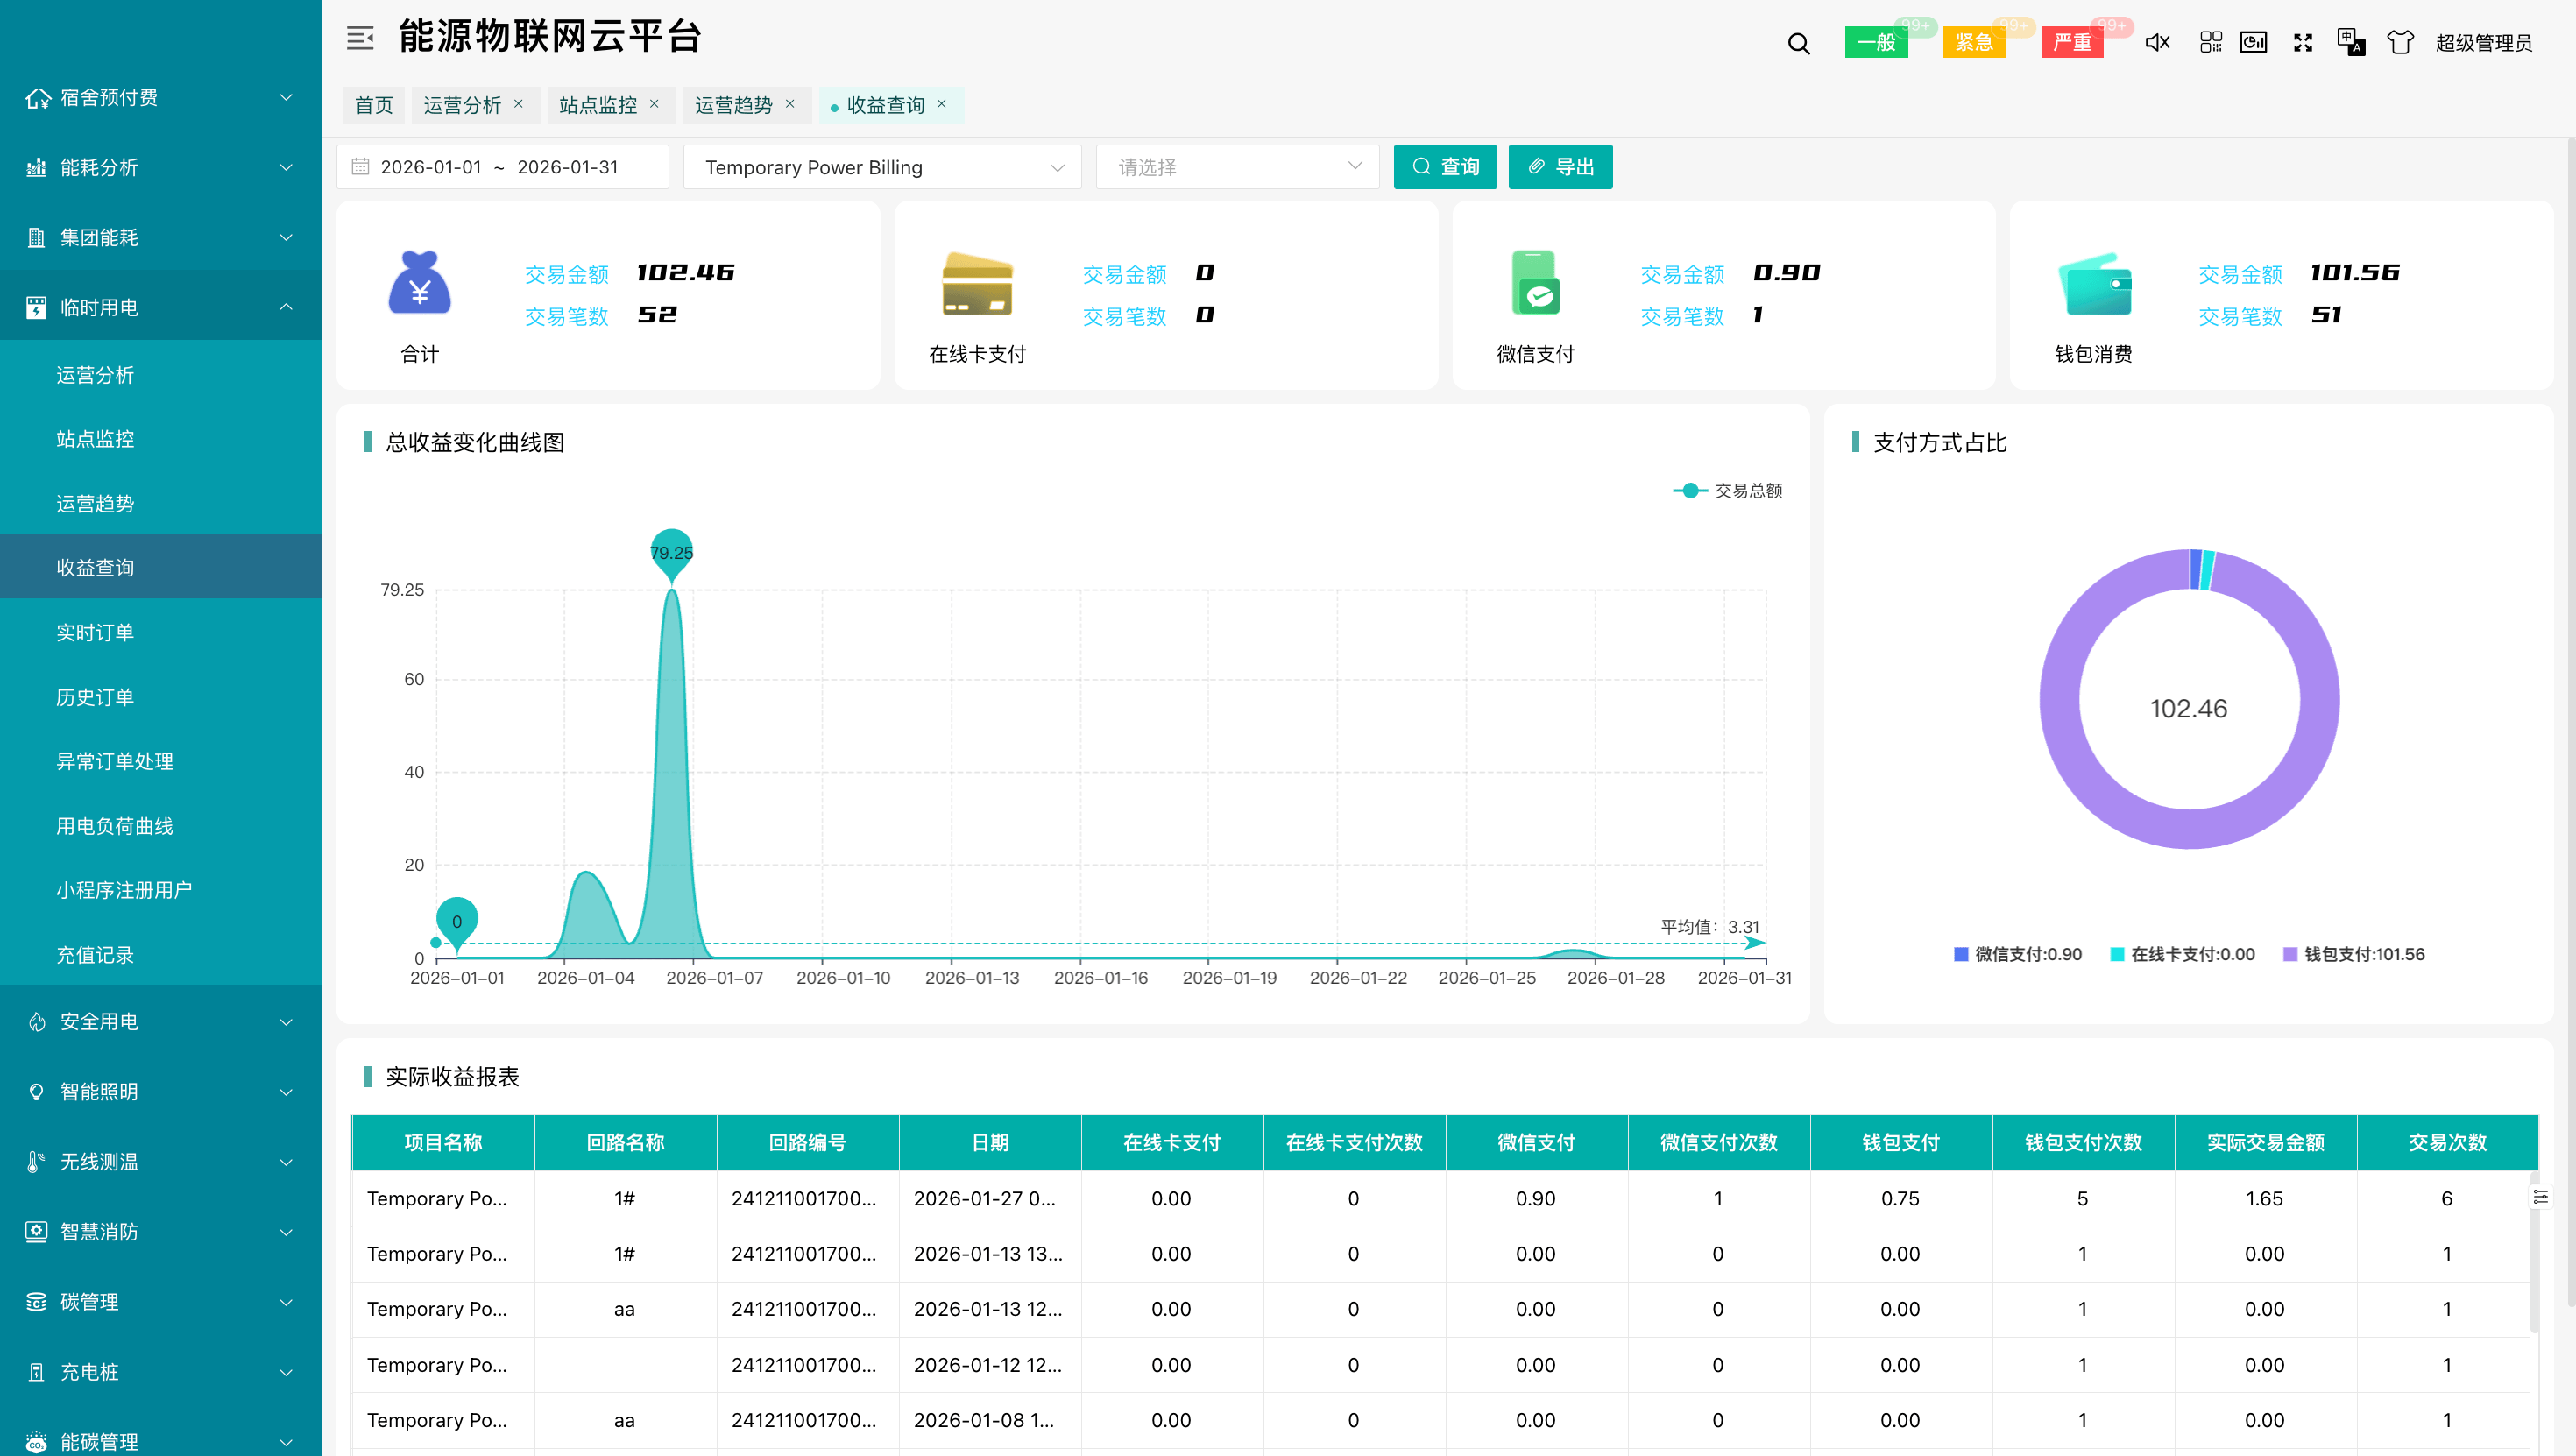Screen dimensions: 2576x1456
Task: Close the 运营分析 tab
Action: tap(518, 103)
